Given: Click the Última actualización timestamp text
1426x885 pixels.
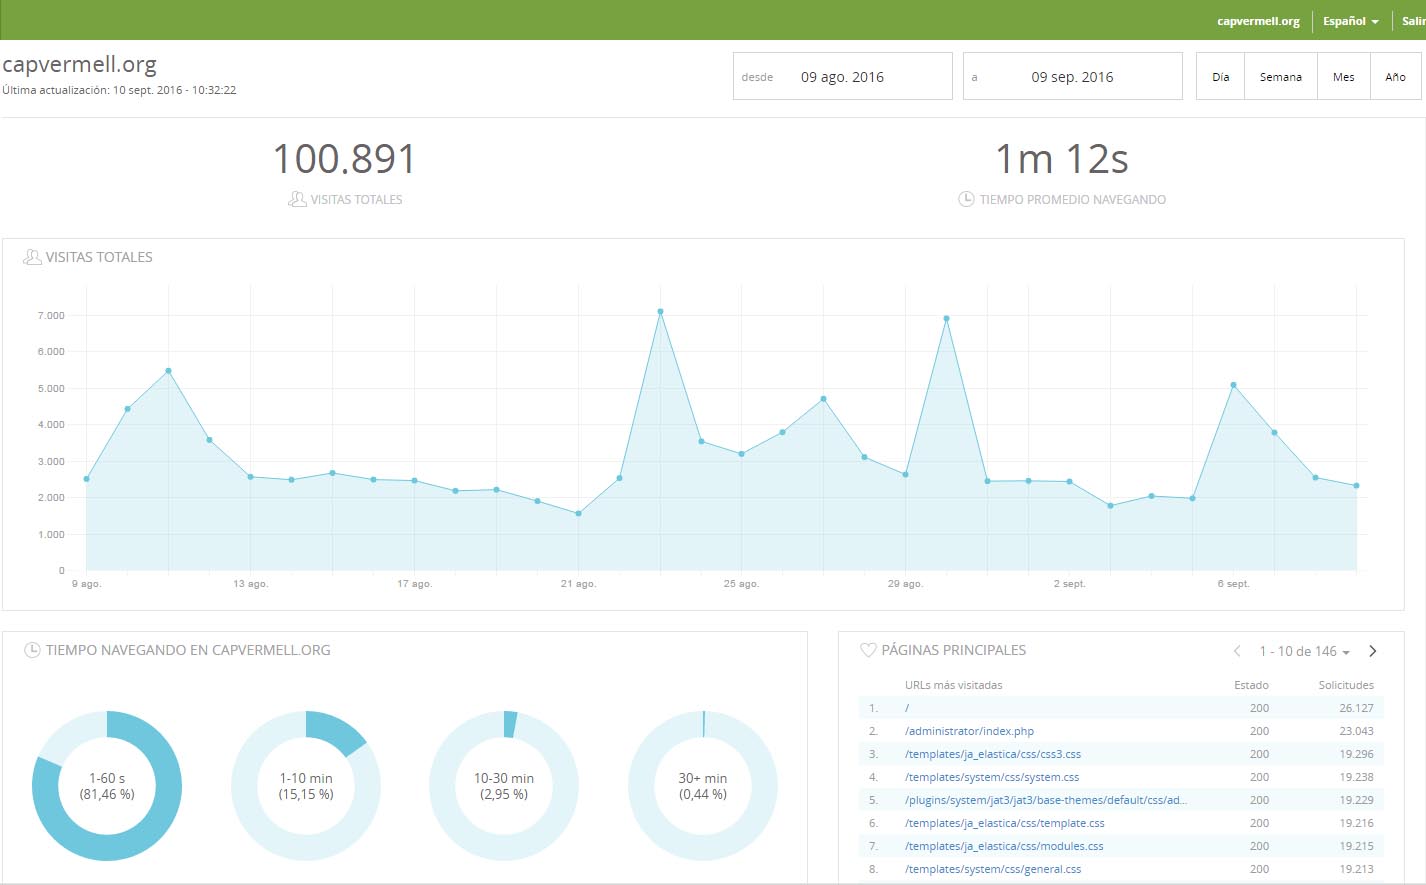Looking at the screenshot, I should coord(119,90).
